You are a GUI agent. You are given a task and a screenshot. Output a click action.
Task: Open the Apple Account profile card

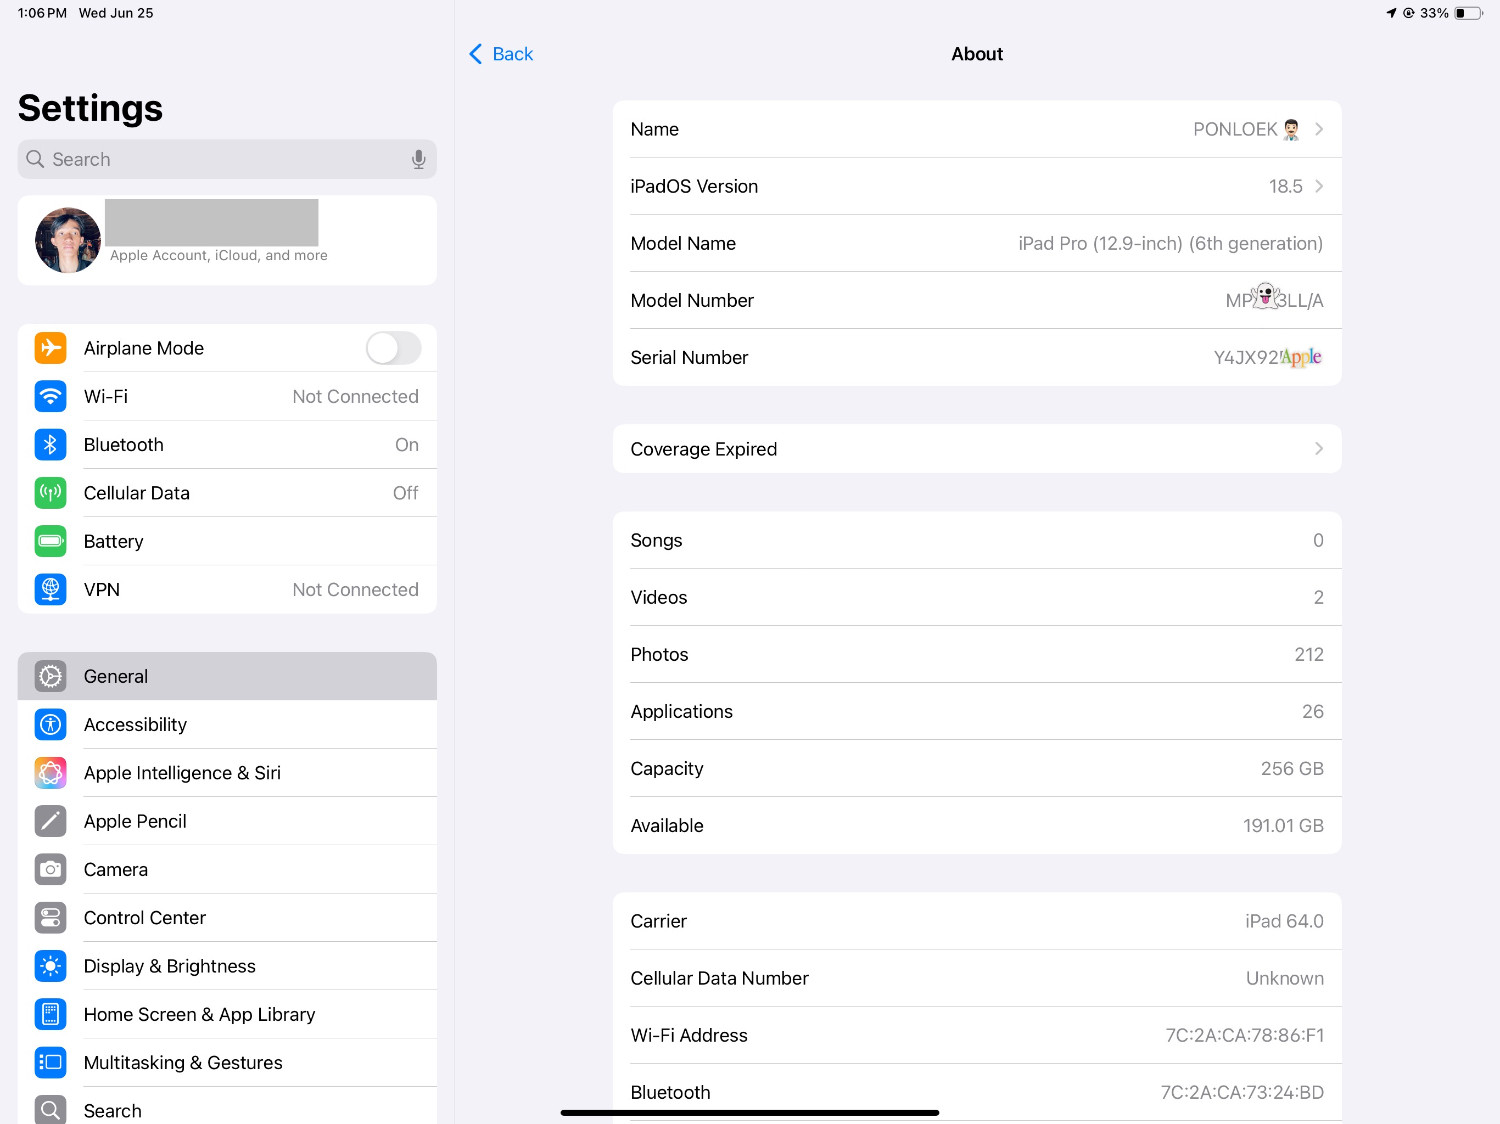click(227, 240)
